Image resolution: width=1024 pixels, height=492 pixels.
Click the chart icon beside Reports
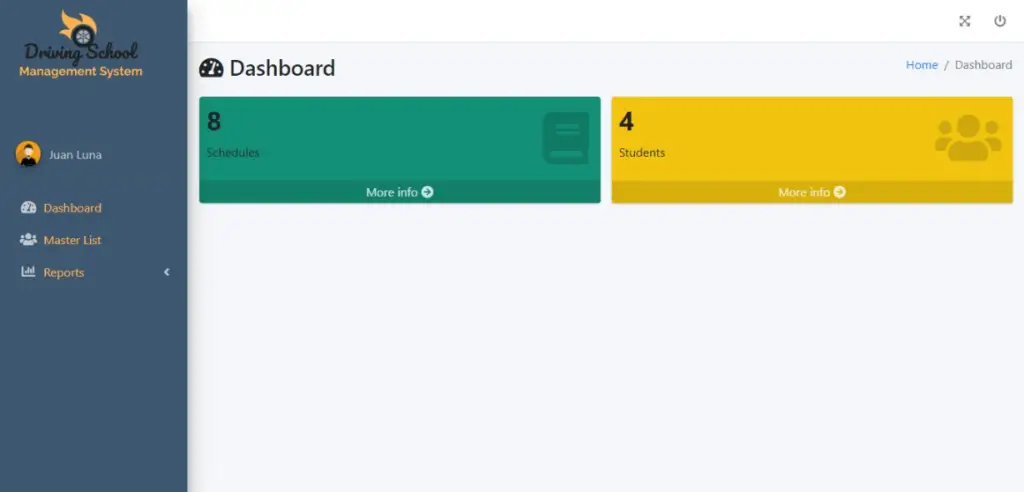click(28, 272)
